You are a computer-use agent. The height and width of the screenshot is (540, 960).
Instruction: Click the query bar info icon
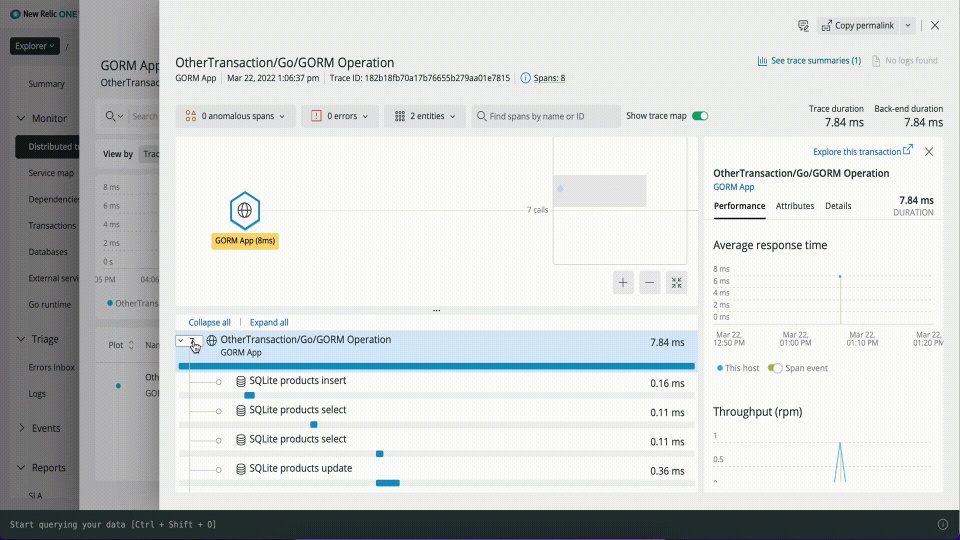tap(943, 525)
